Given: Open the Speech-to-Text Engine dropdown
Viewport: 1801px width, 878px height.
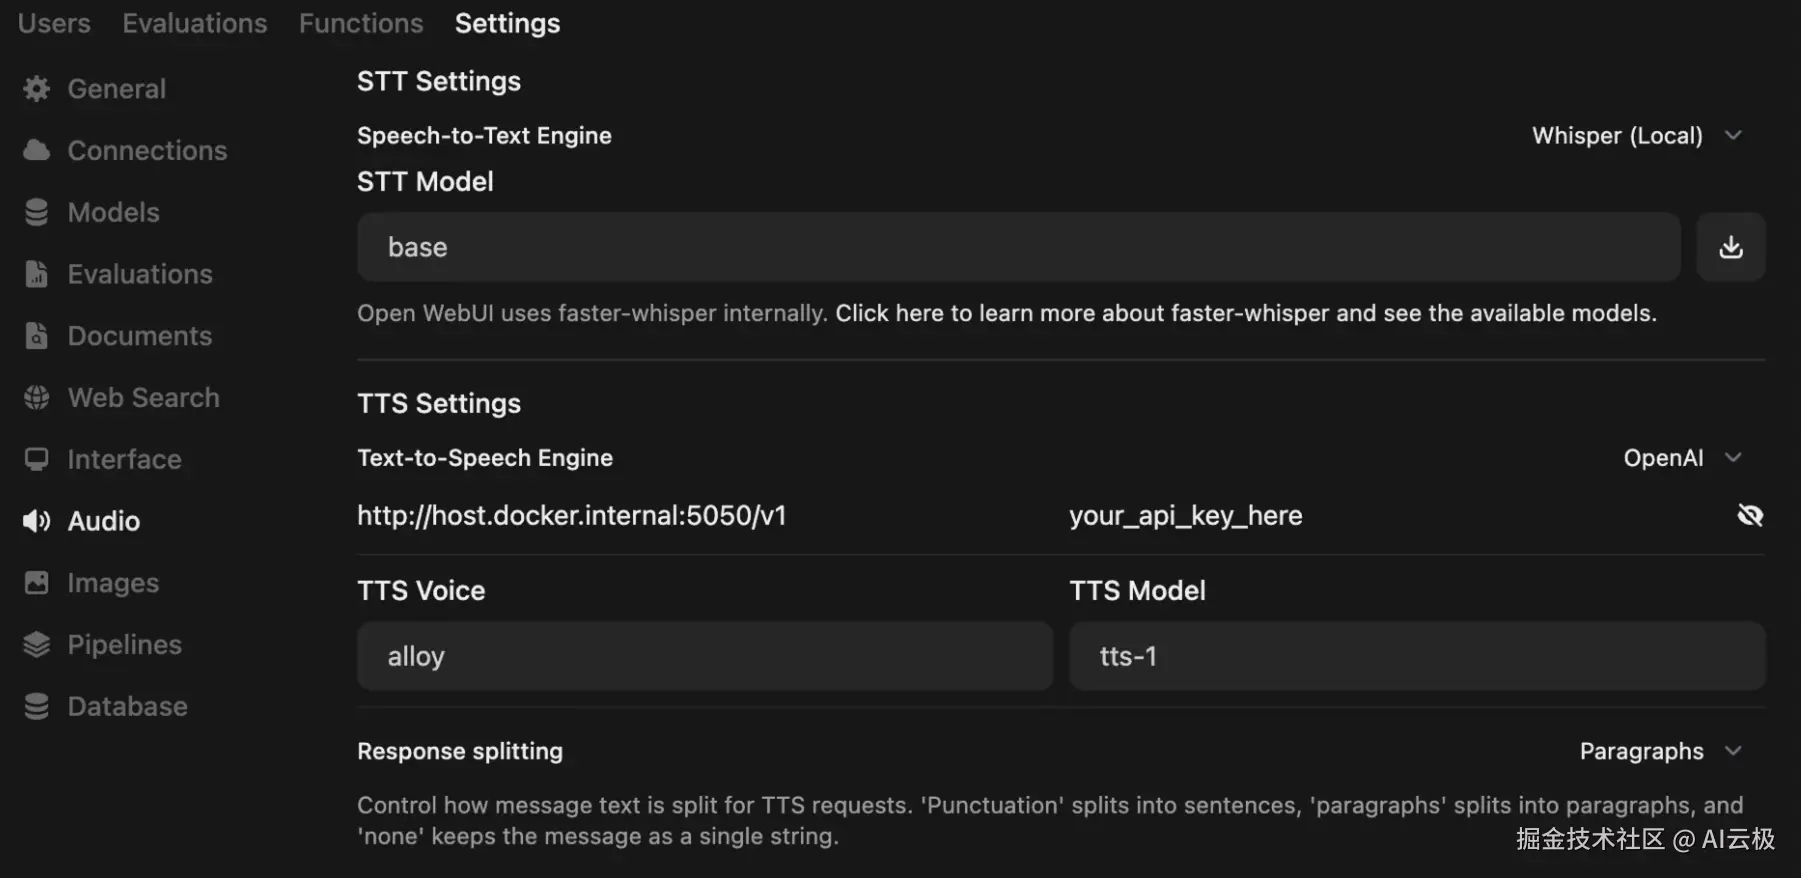Looking at the screenshot, I should 1636,136.
